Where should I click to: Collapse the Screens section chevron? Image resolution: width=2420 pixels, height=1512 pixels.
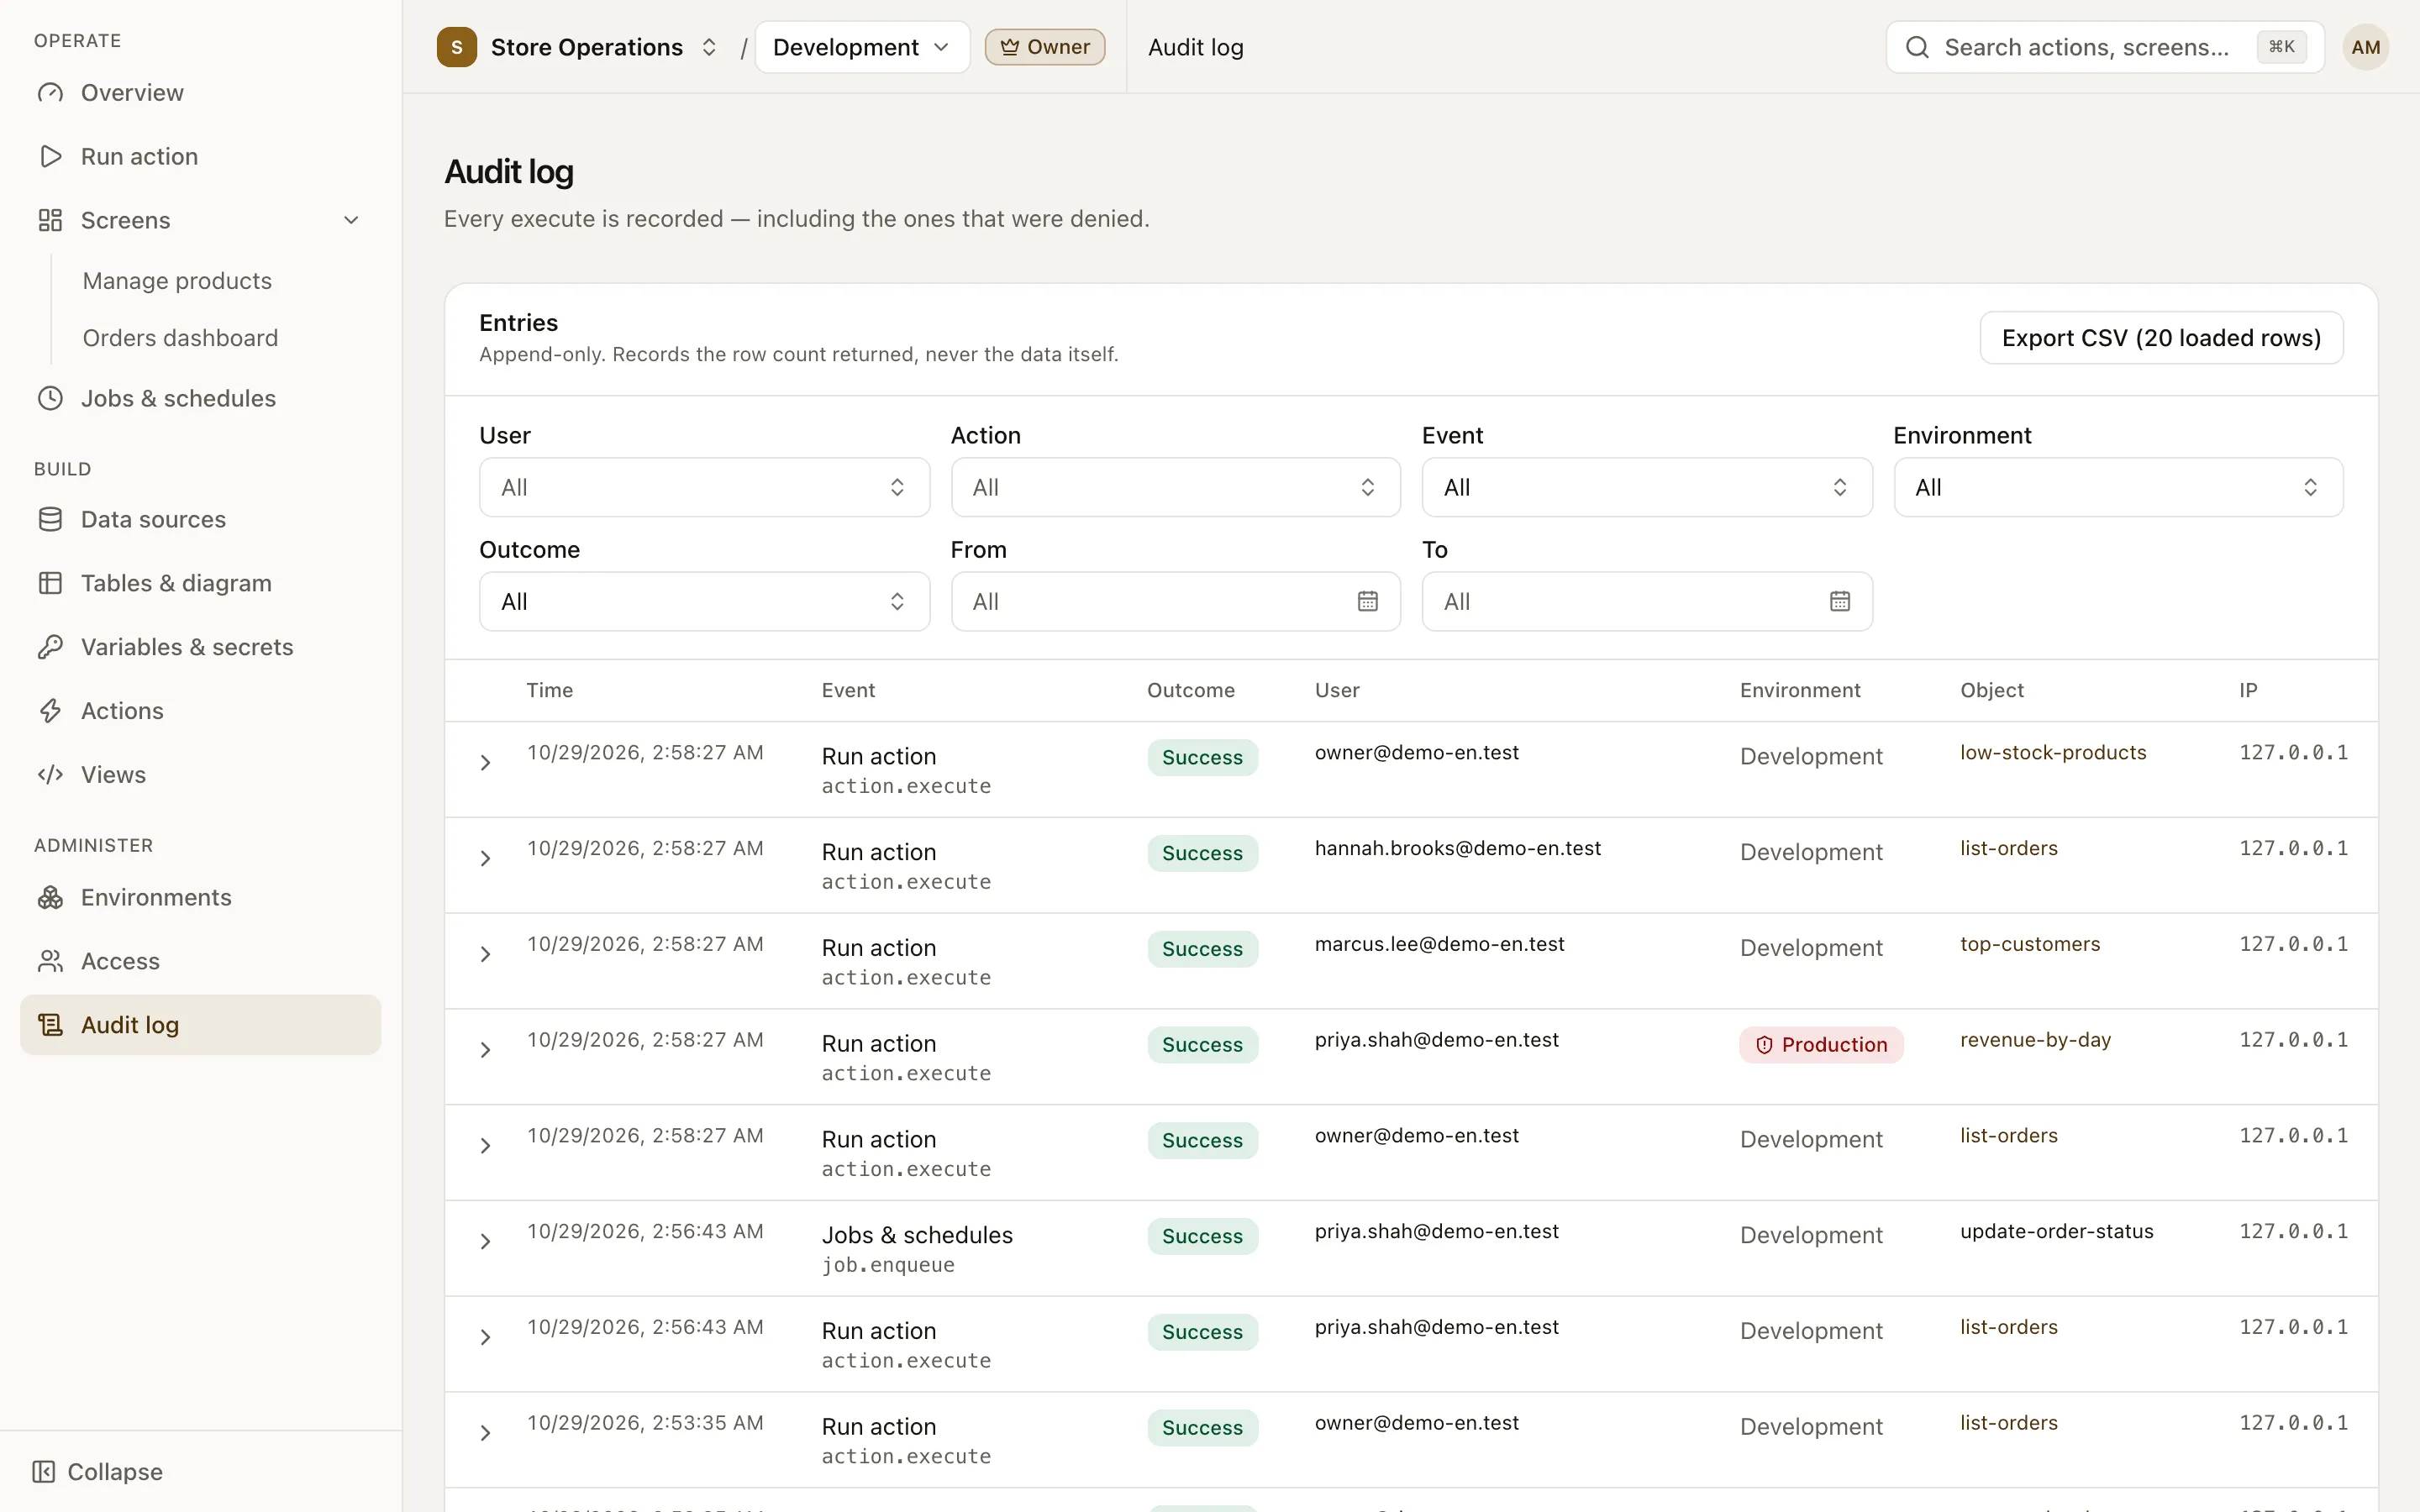(351, 220)
